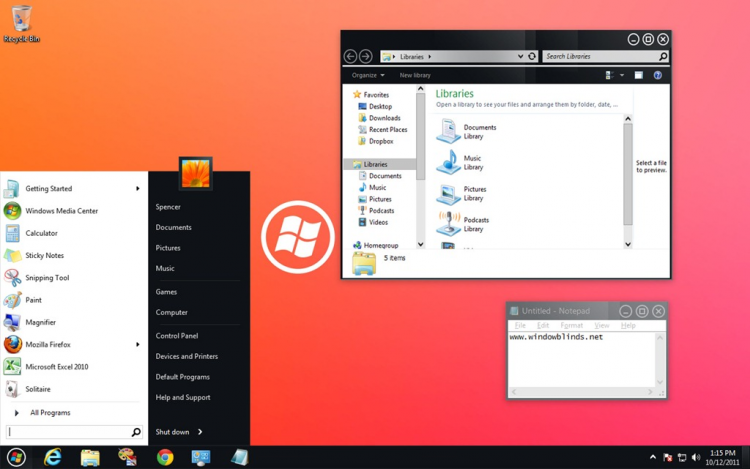Open the Notepad taskbar icon
The image size is (750, 469).
point(240,458)
